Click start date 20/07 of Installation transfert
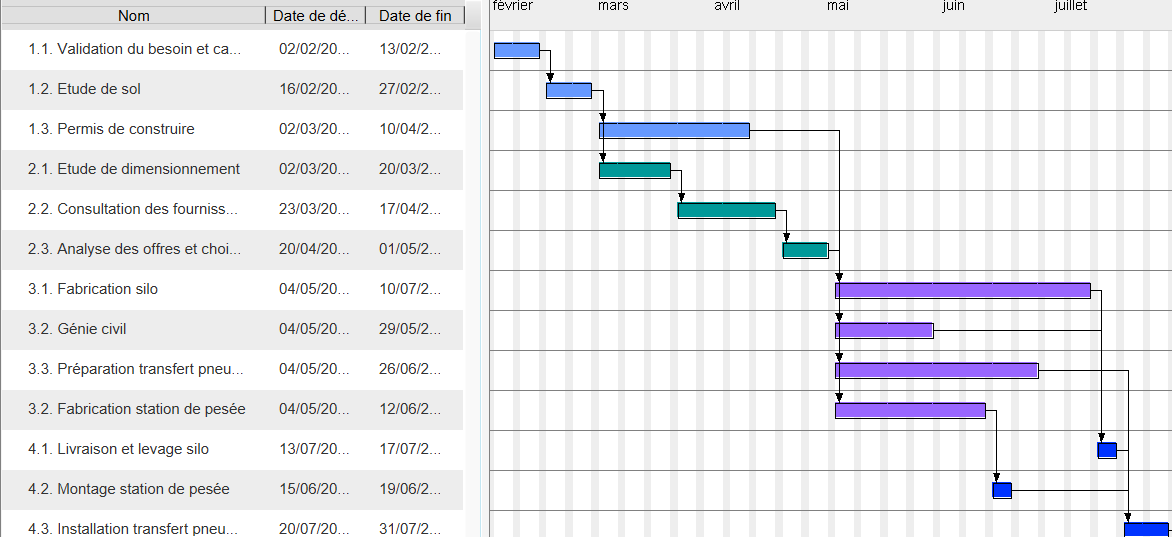 tap(314, 529)
